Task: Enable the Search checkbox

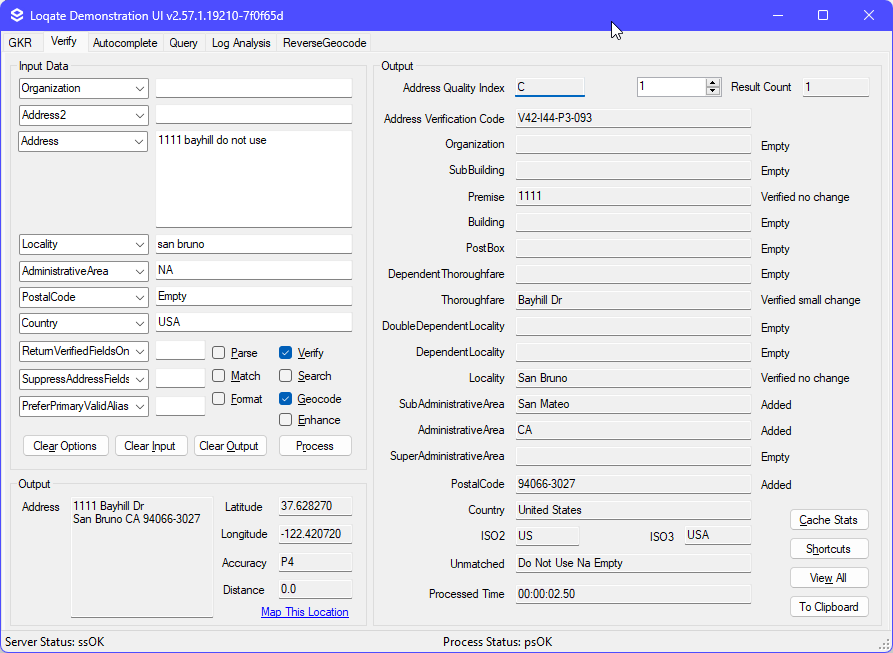Action: pos(286,376)
